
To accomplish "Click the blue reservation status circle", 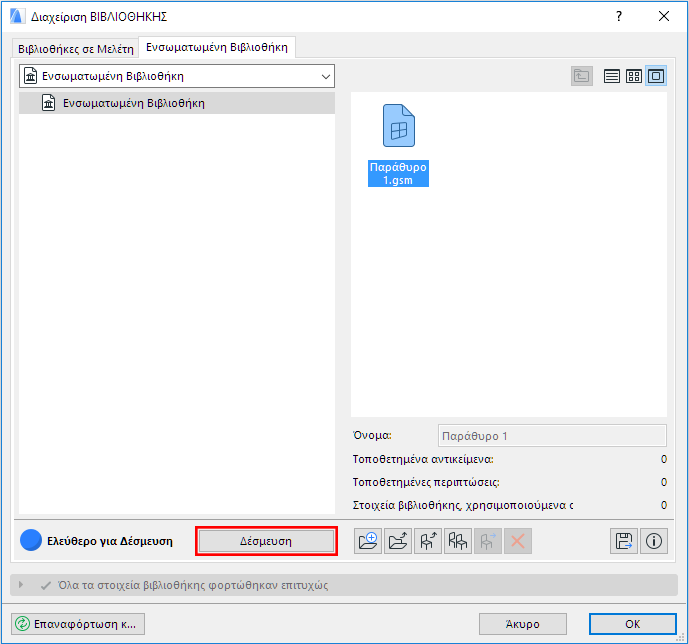I will 31,541.
